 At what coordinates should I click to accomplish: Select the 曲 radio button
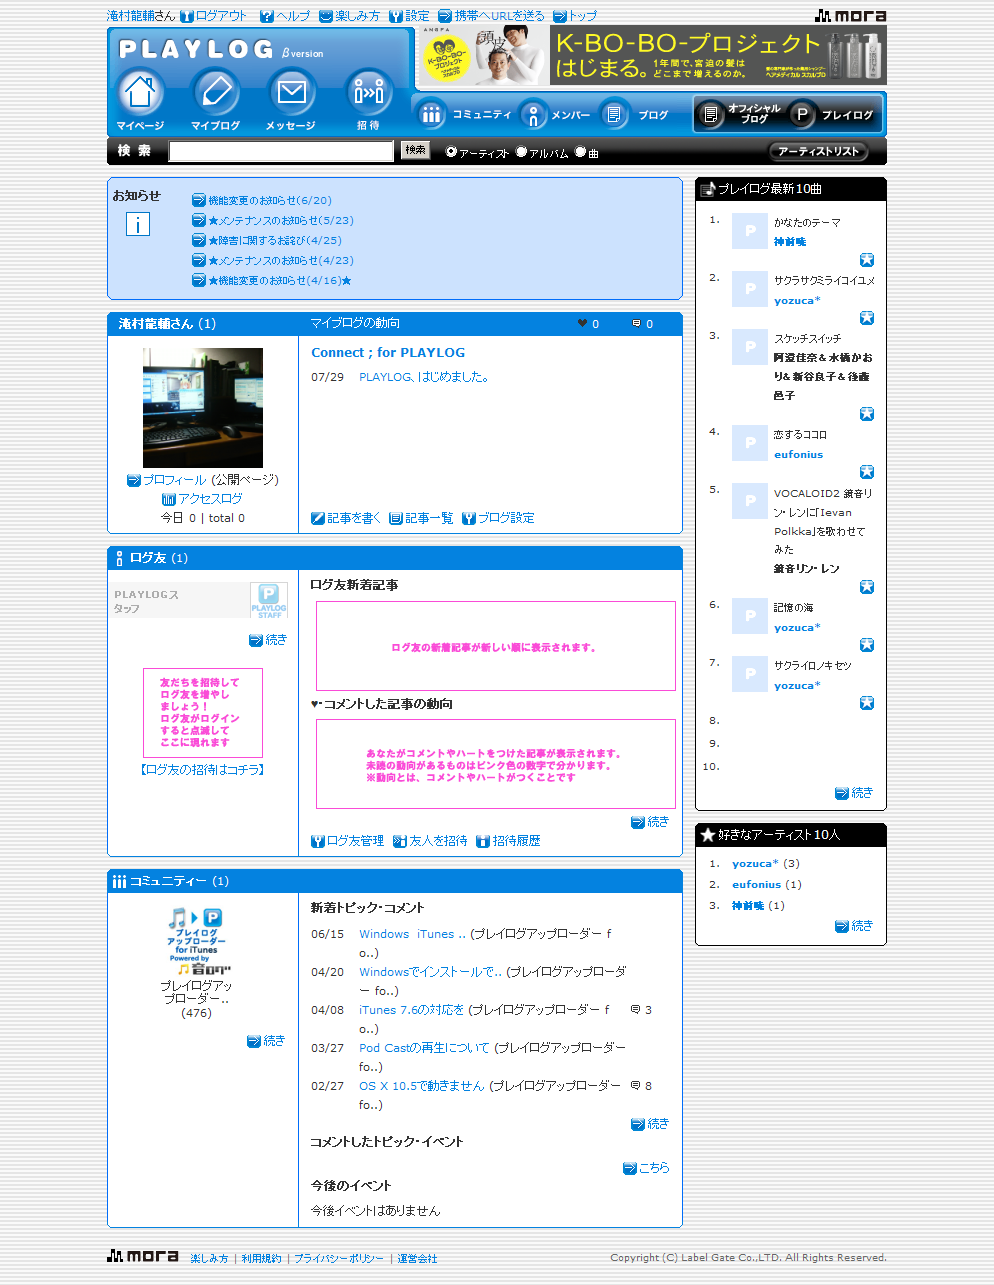[x=580, y=152]
